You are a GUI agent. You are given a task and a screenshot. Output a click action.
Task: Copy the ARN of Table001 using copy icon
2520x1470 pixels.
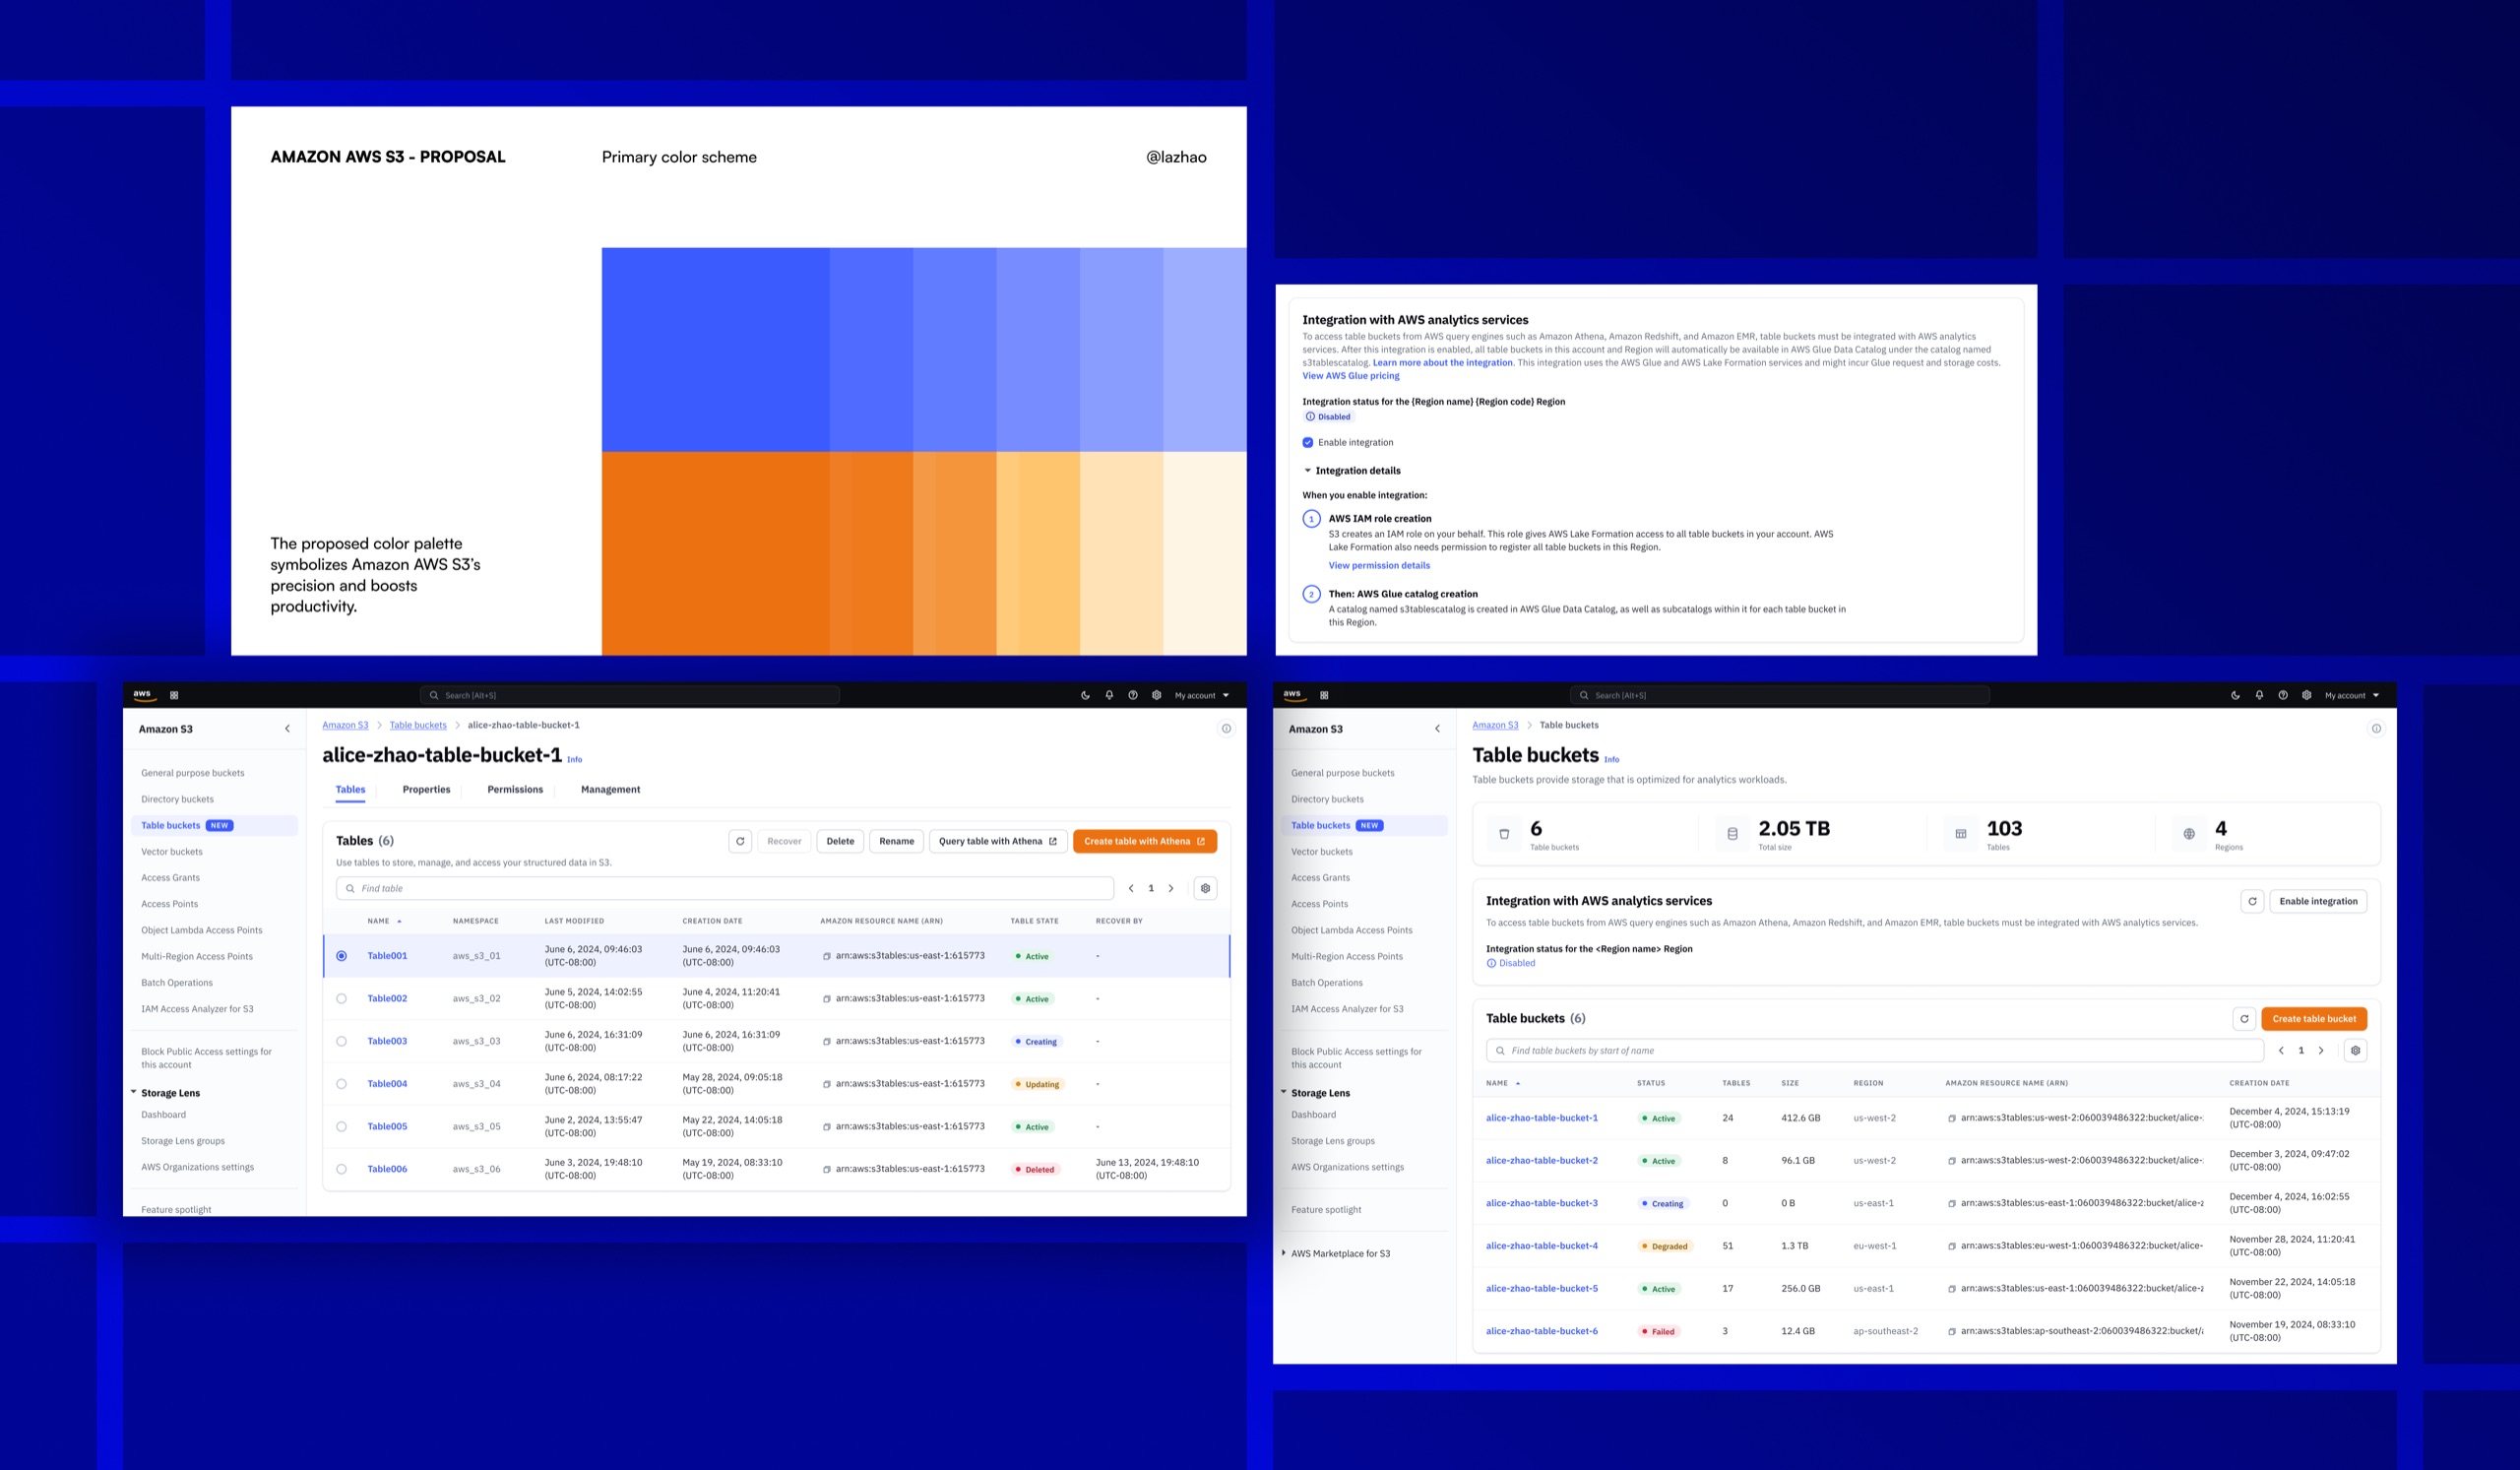pyautogui.click(x=827, y=956)
